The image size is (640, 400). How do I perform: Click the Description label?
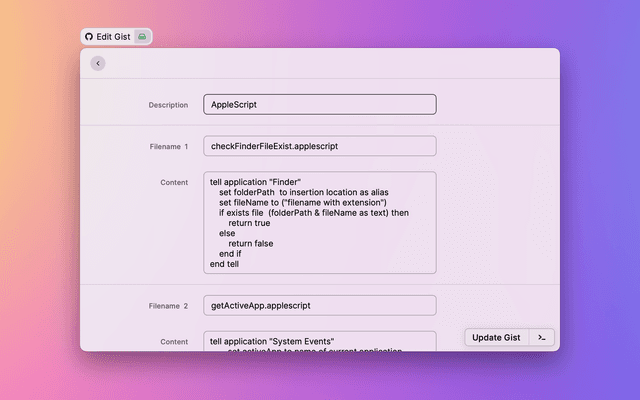pyautogui.click(x=168, y=104)
